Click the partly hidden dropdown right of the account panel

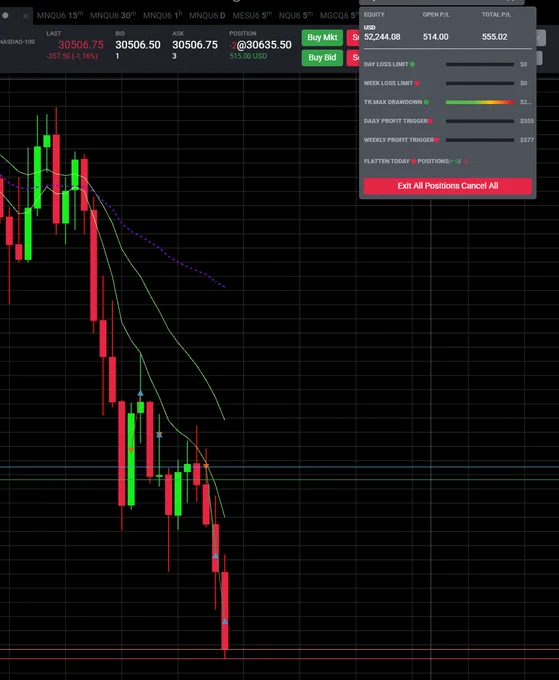point(541,38)
